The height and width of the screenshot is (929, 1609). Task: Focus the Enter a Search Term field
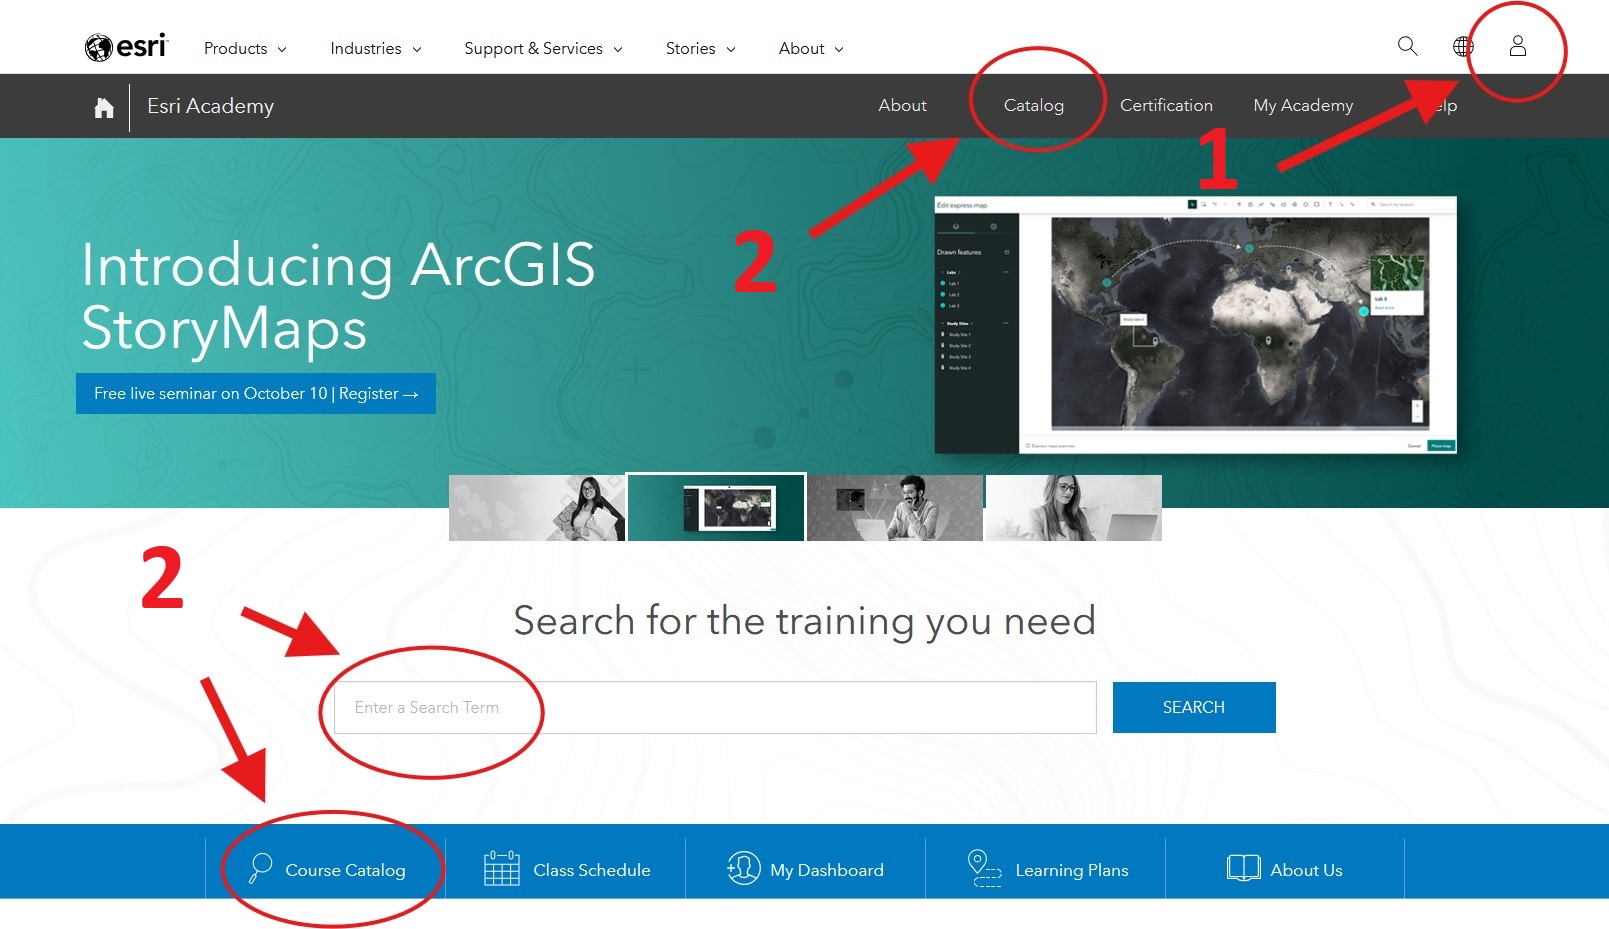[x=715, y=707]
